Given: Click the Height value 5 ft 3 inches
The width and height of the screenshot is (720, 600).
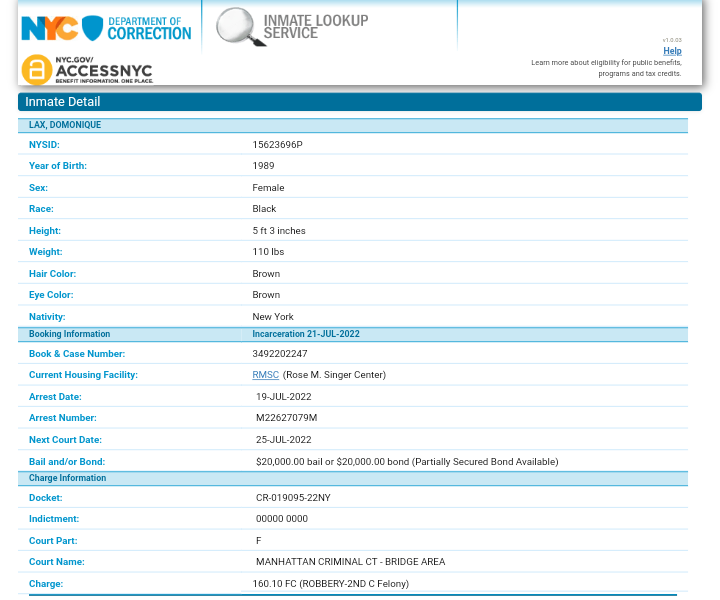Looking at the screenshot, I should point(279,231).
